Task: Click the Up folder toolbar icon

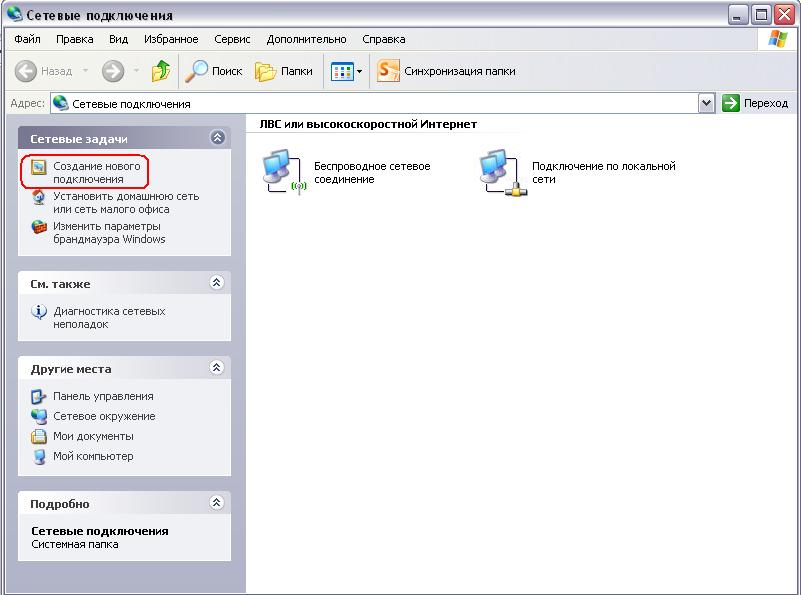Action: click(x=161, y=71)
